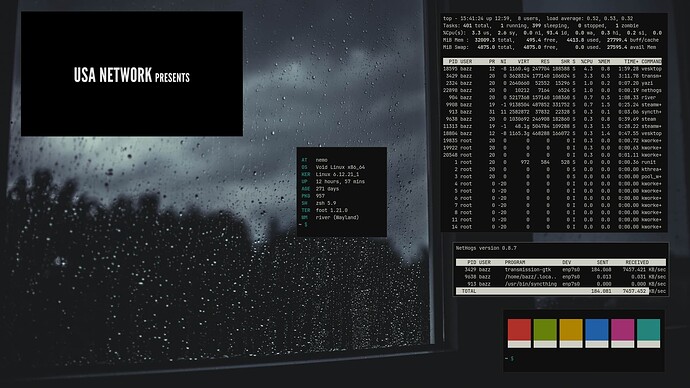This screenshot has width=690, height=388.
Task: Click the RECEIVED column header in NetHogs
Action: [x=637, y=262]
